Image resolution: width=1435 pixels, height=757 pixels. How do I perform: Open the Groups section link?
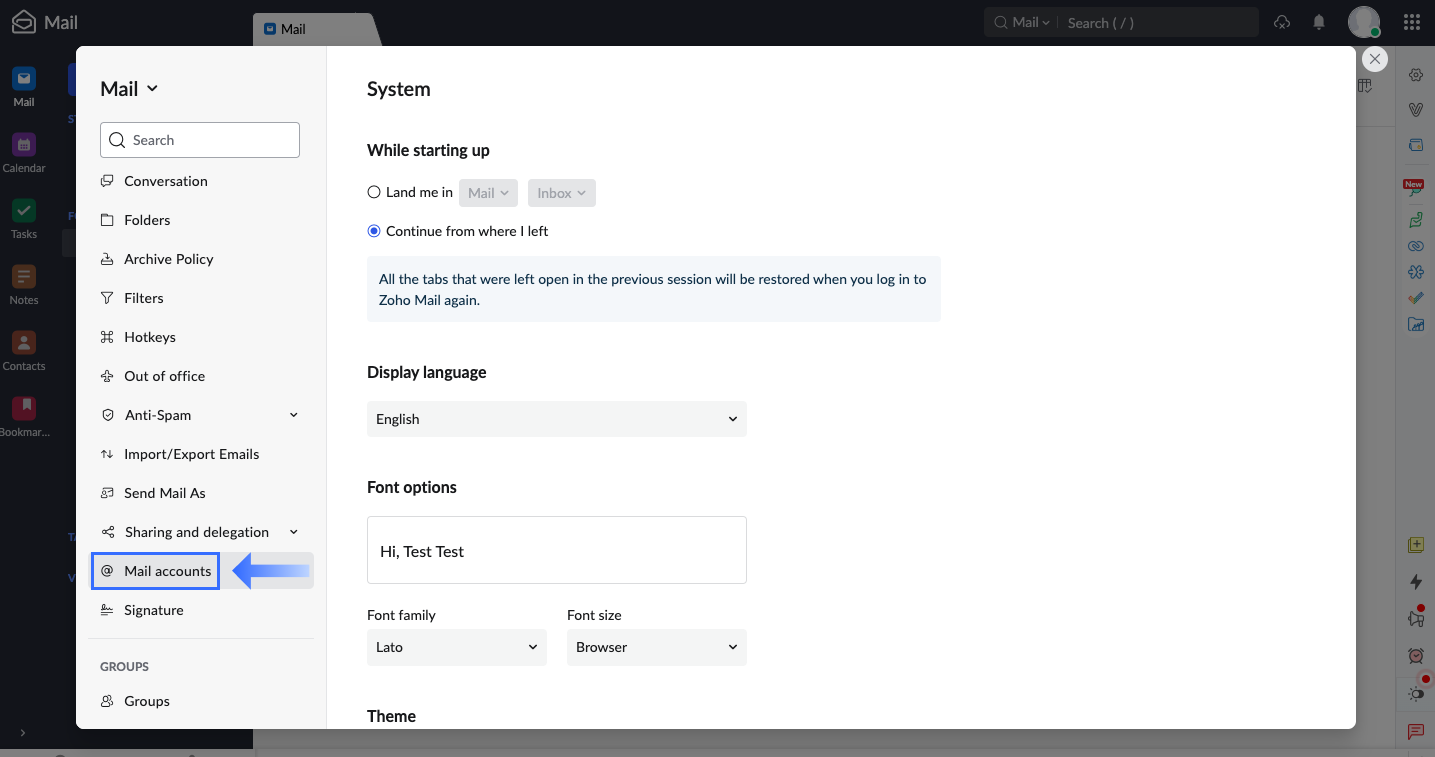click(145, 700)
